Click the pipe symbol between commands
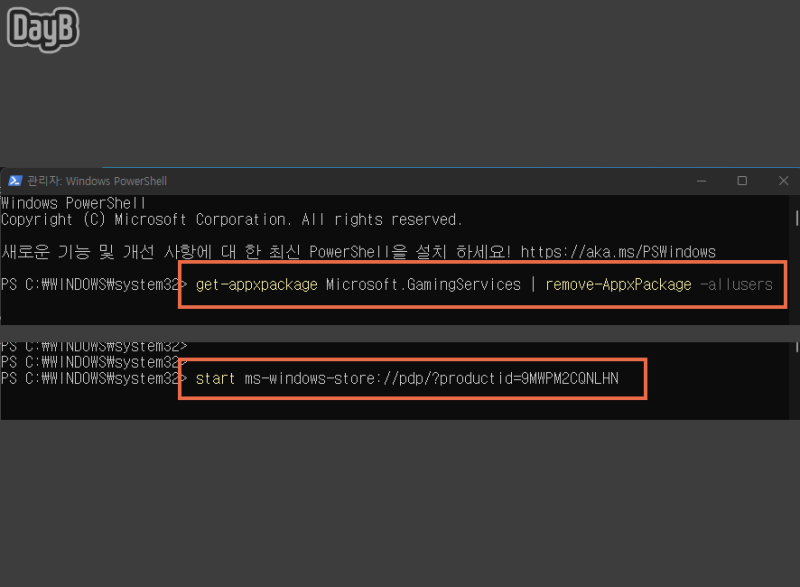 534,284
